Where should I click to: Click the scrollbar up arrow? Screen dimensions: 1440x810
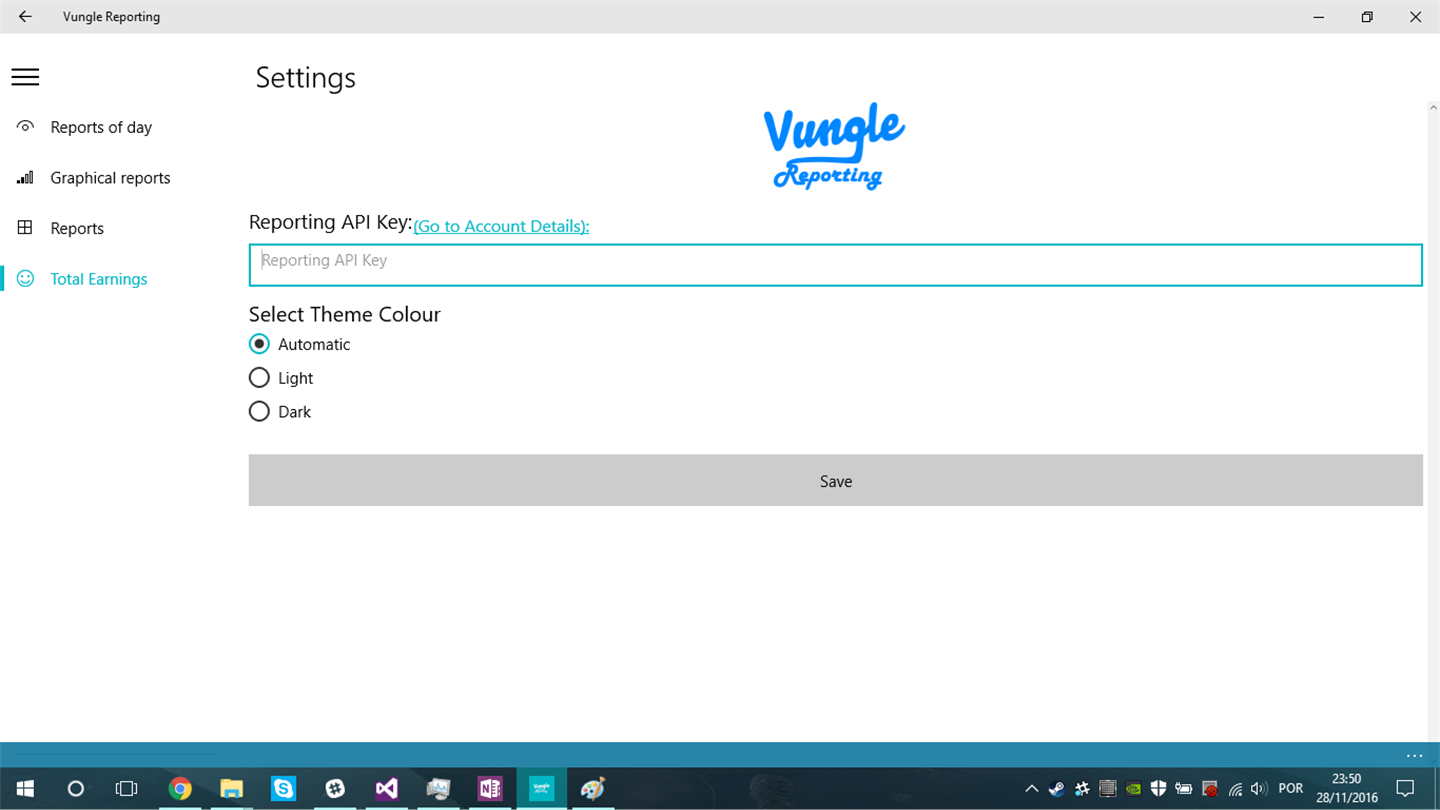click(1433, 108)
